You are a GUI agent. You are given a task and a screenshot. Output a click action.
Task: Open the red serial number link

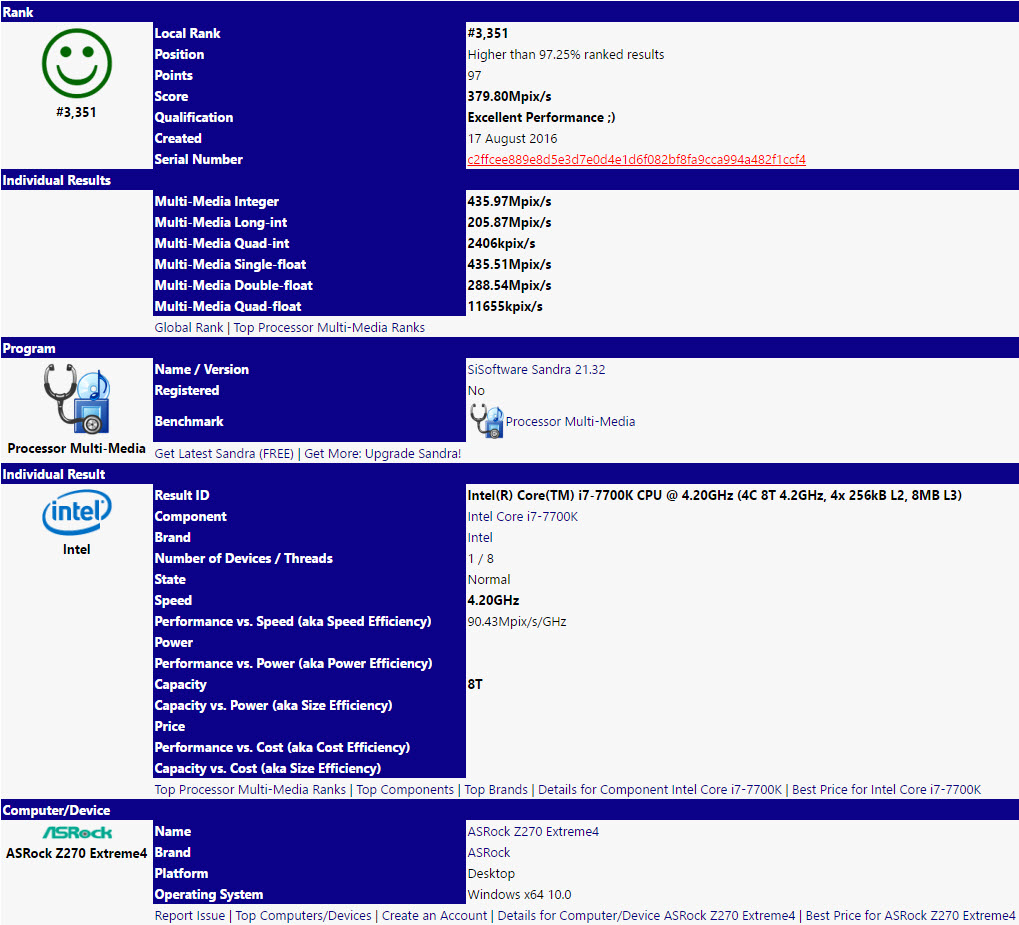(636, 159)
